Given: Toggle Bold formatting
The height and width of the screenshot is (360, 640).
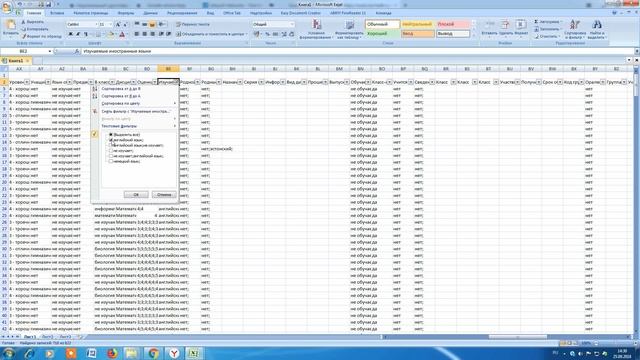Looking at the screenshot, I should [70, 34].
